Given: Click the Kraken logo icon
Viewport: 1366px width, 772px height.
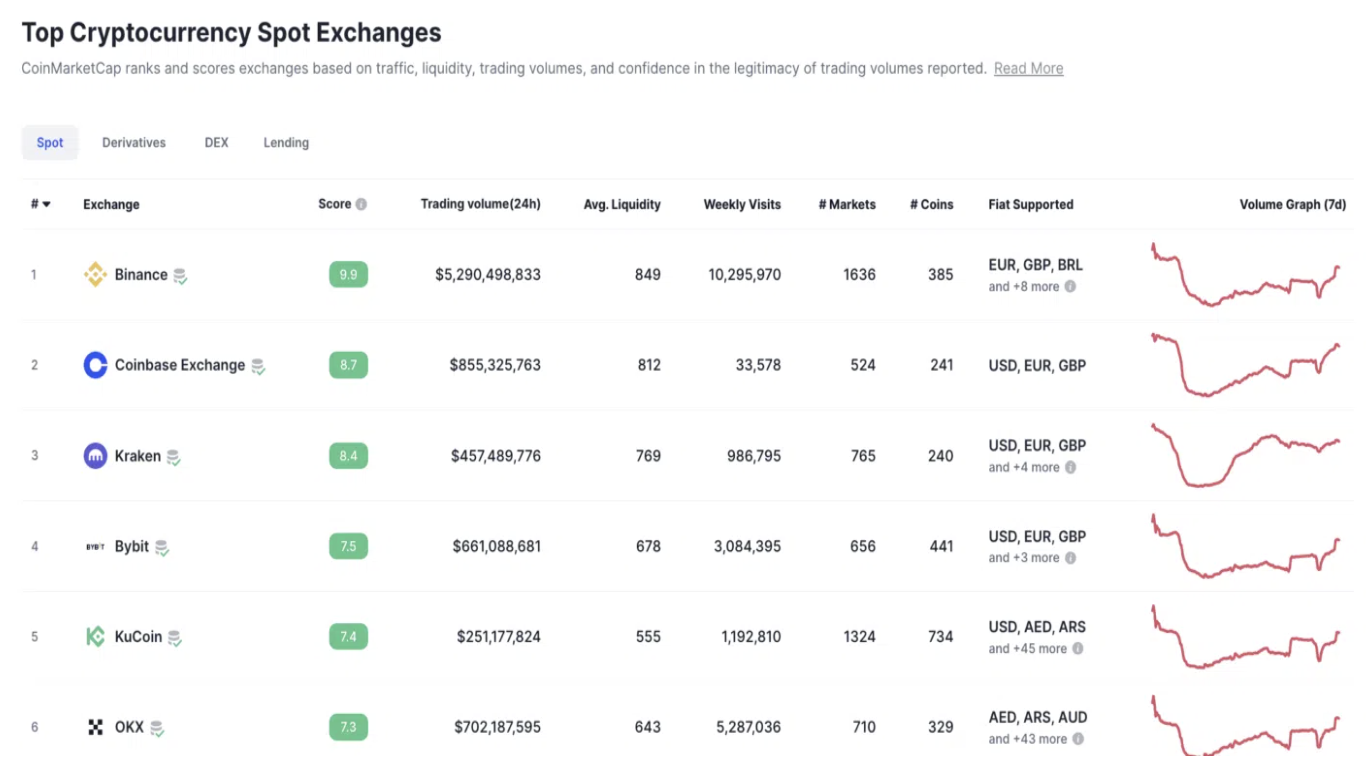Looking at the screenshot, I should 95,456.
